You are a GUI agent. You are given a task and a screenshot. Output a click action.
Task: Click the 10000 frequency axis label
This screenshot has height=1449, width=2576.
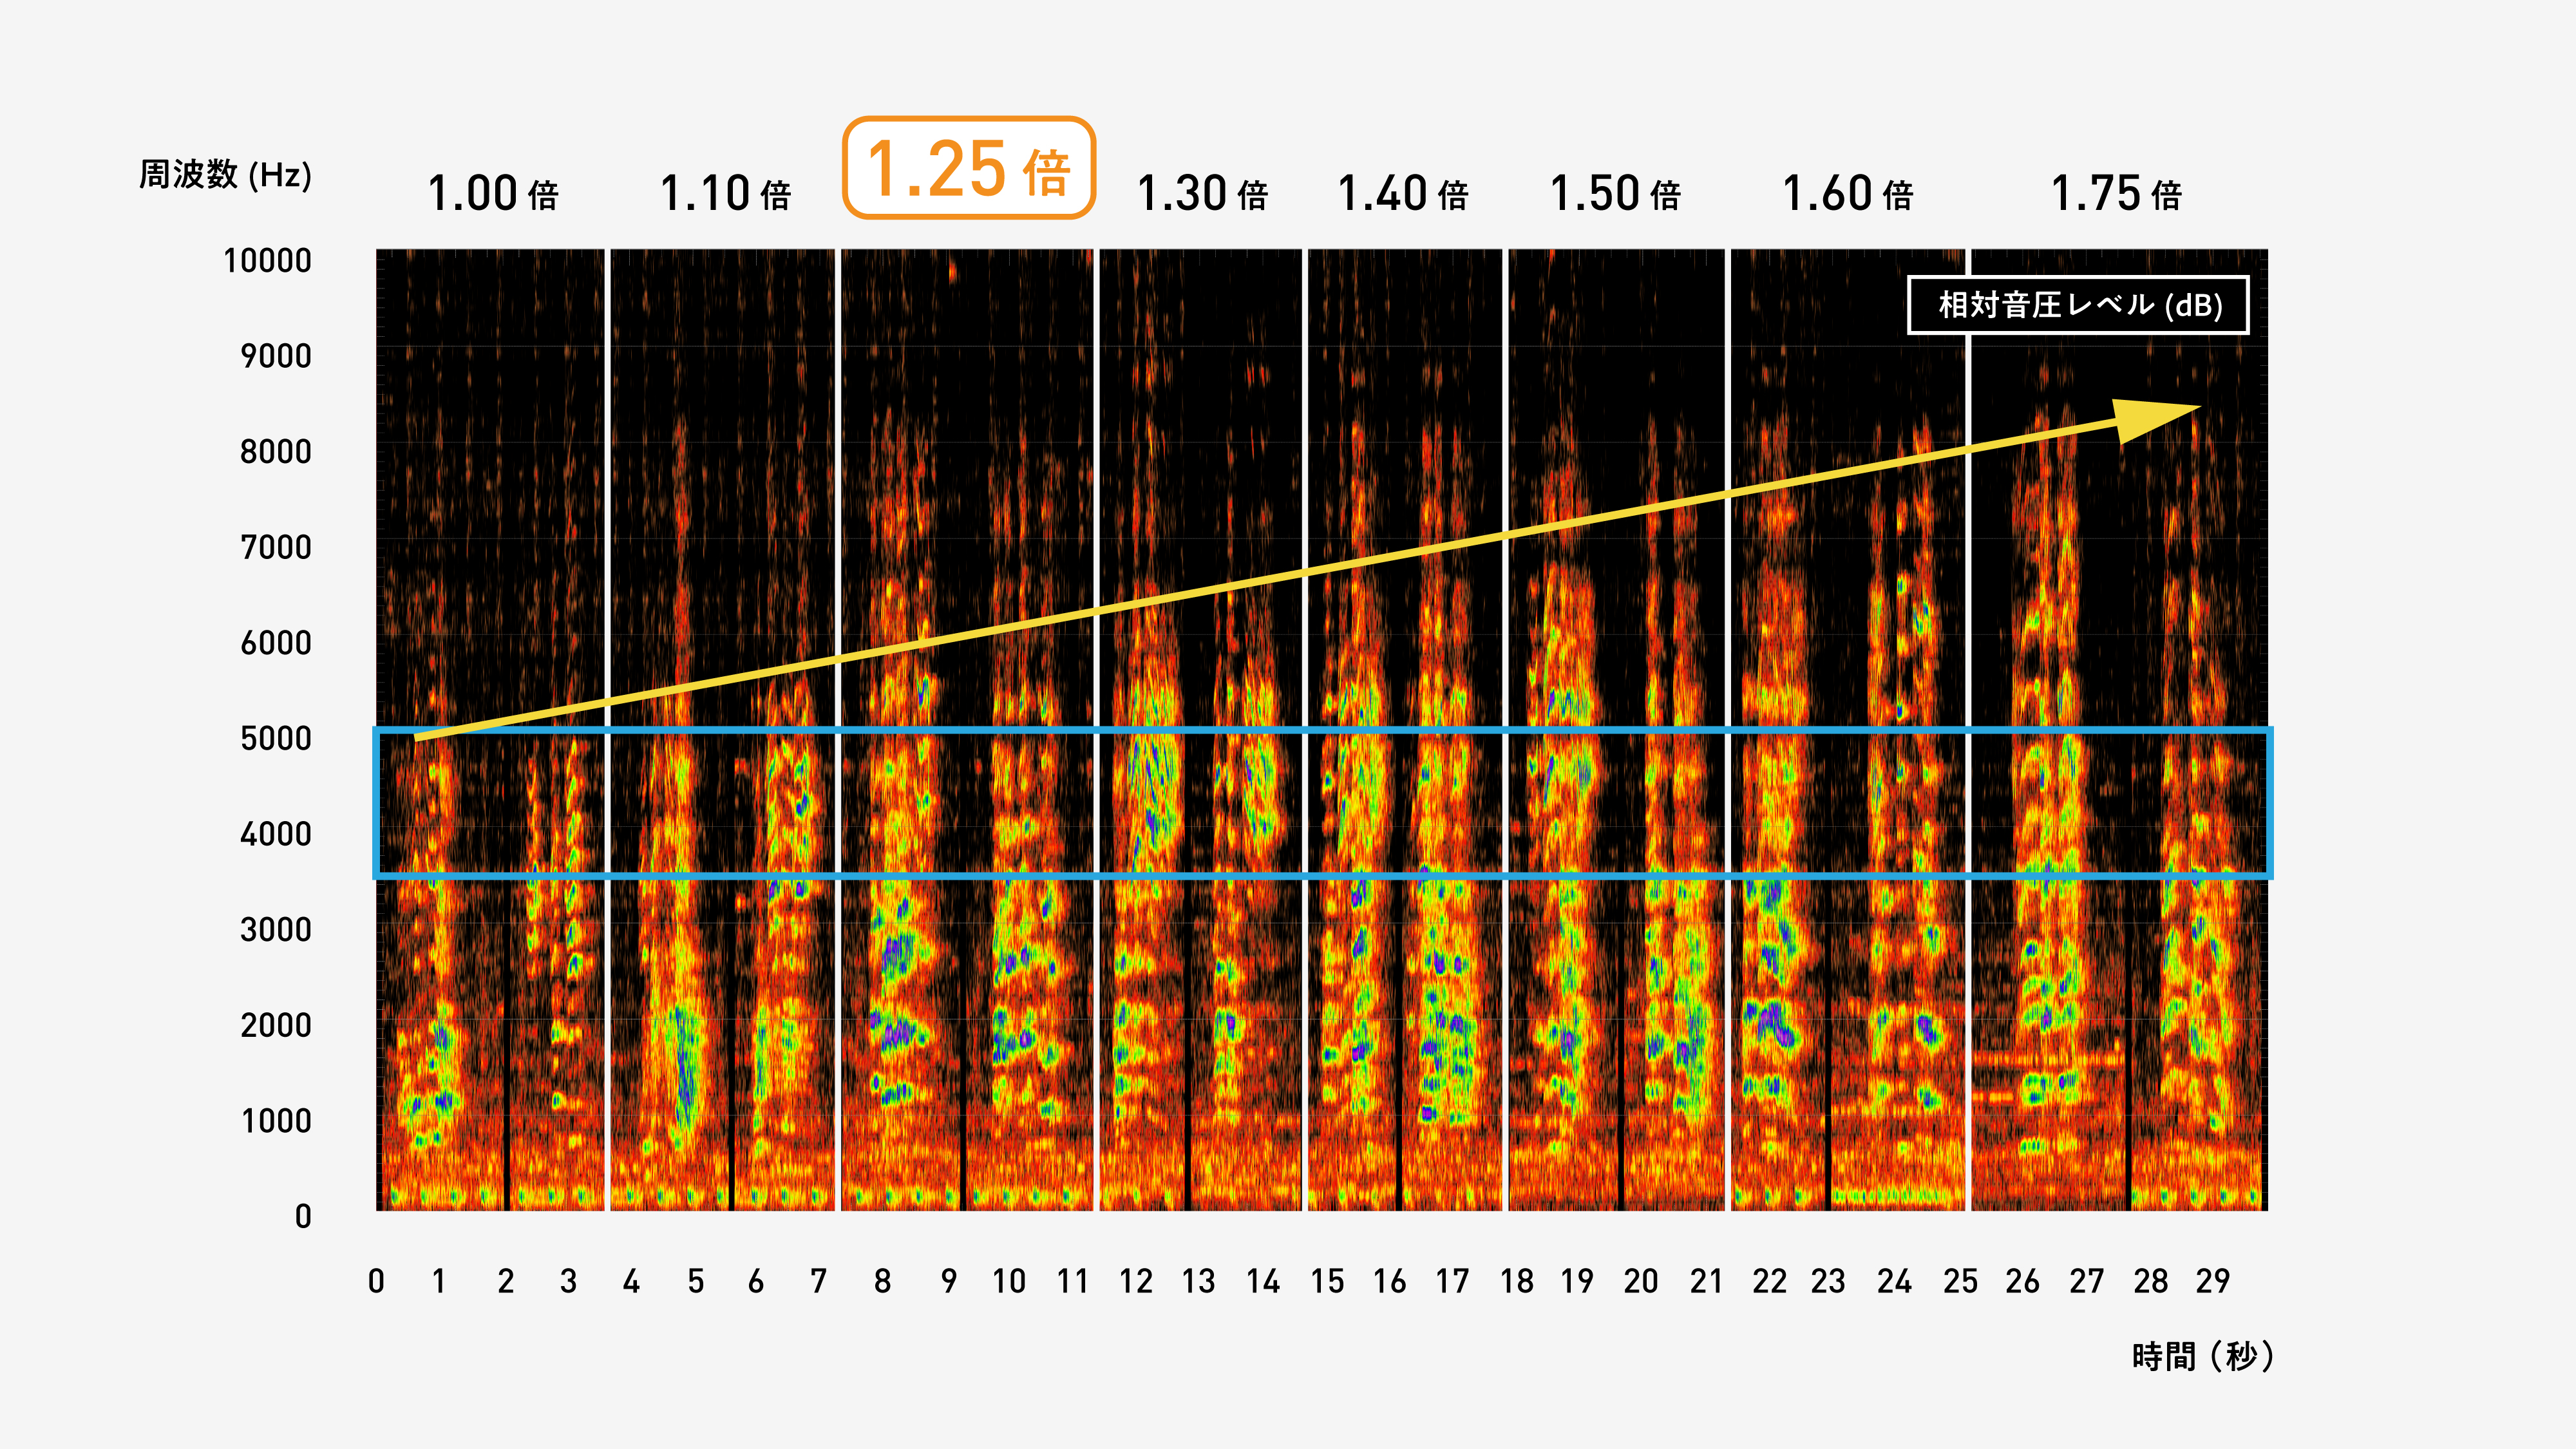click(267, 261)
